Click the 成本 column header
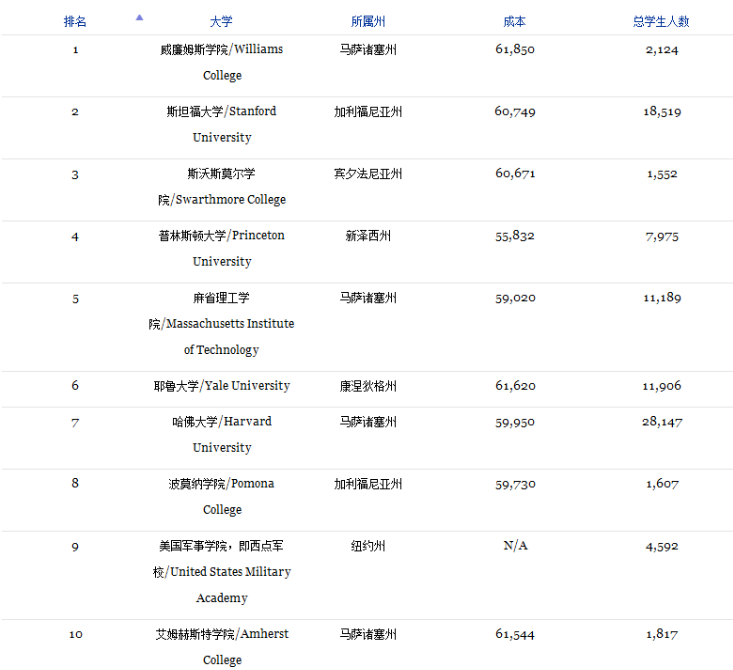This screenshot has height=670, width=733. [515, 21]
